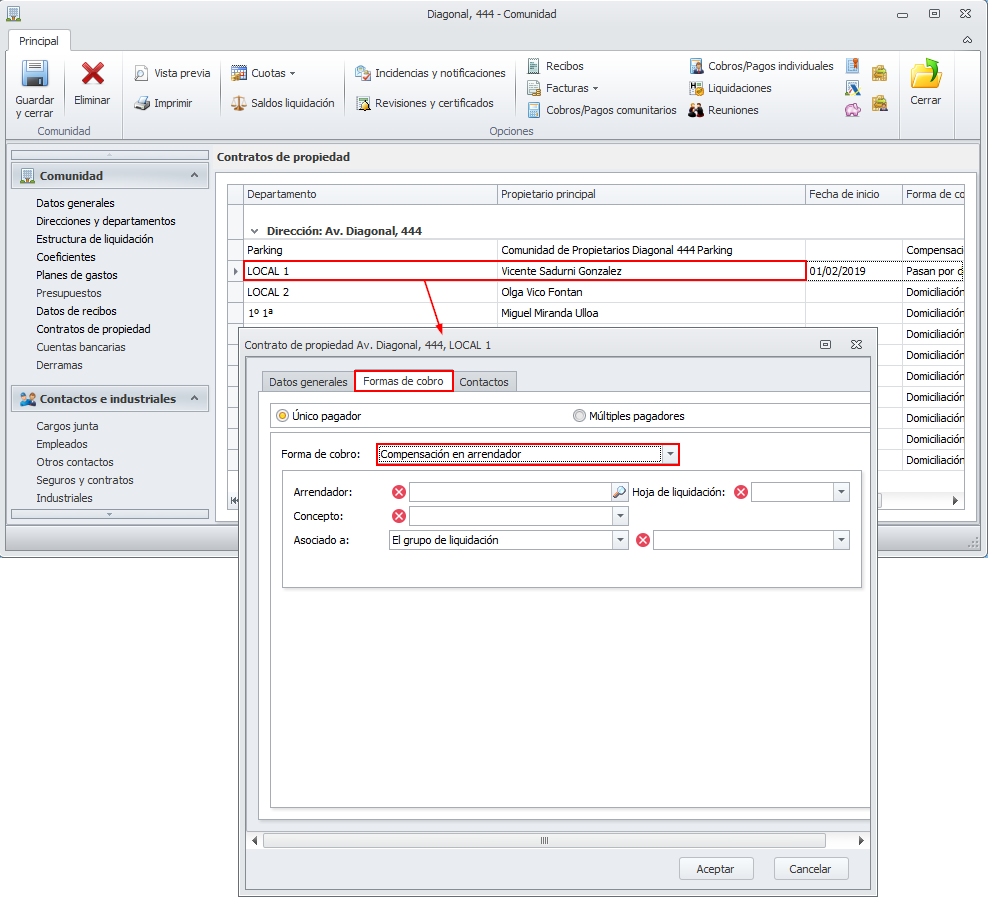
Task: Select the Múltiples pagadores radio button
Action: [x=580, y=416]
